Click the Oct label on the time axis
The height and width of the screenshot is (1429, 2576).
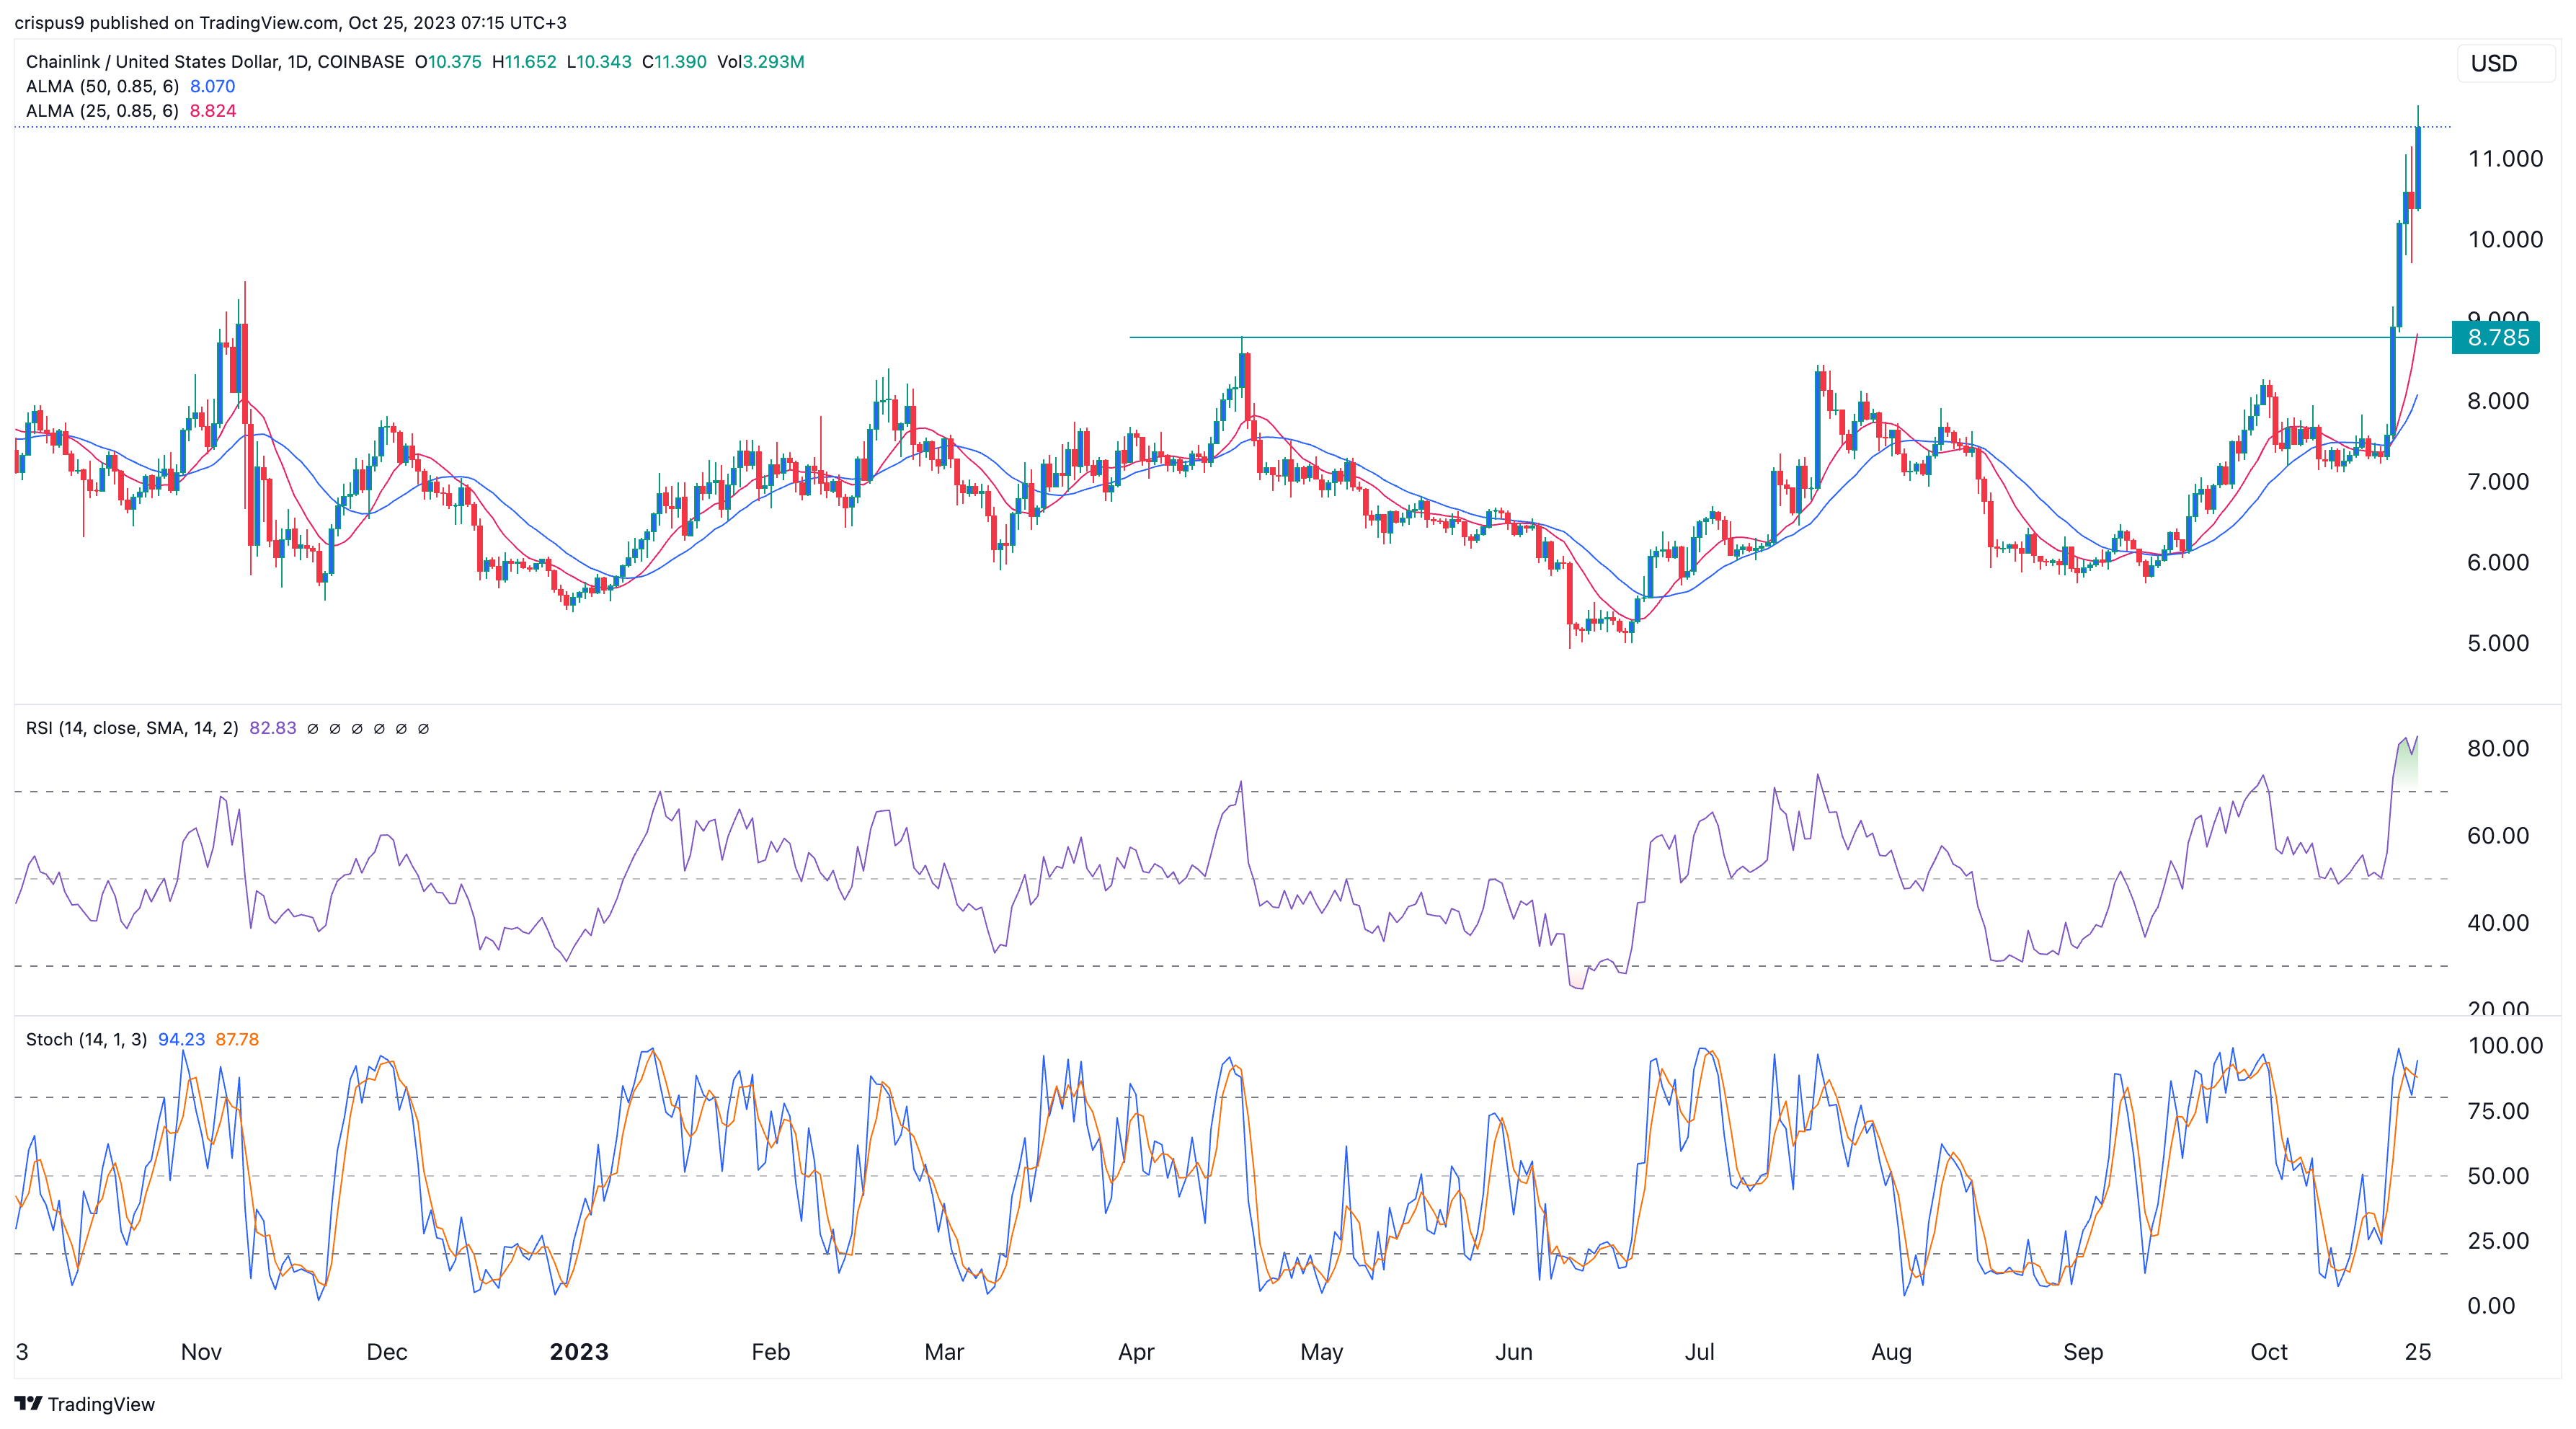click(2270, 1351)
